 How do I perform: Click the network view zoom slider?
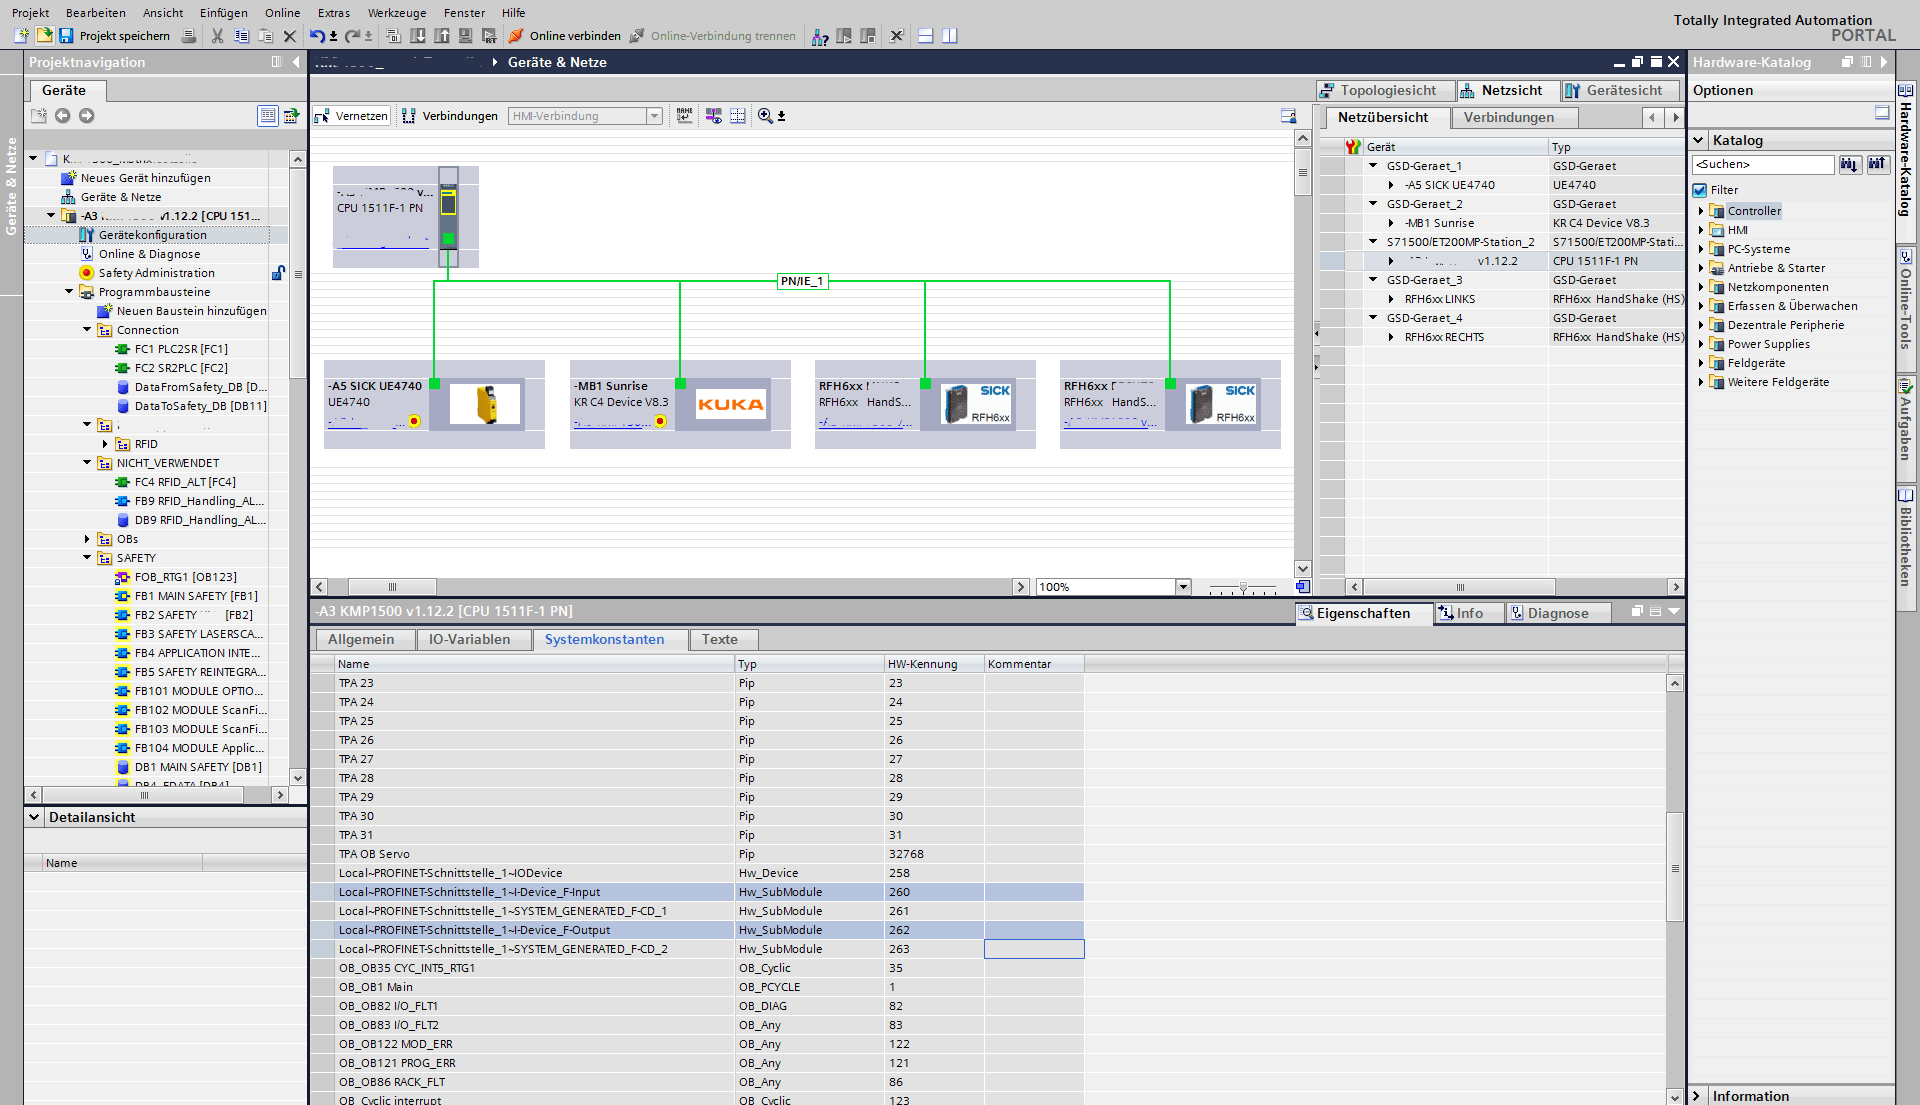coord(1243,587)
